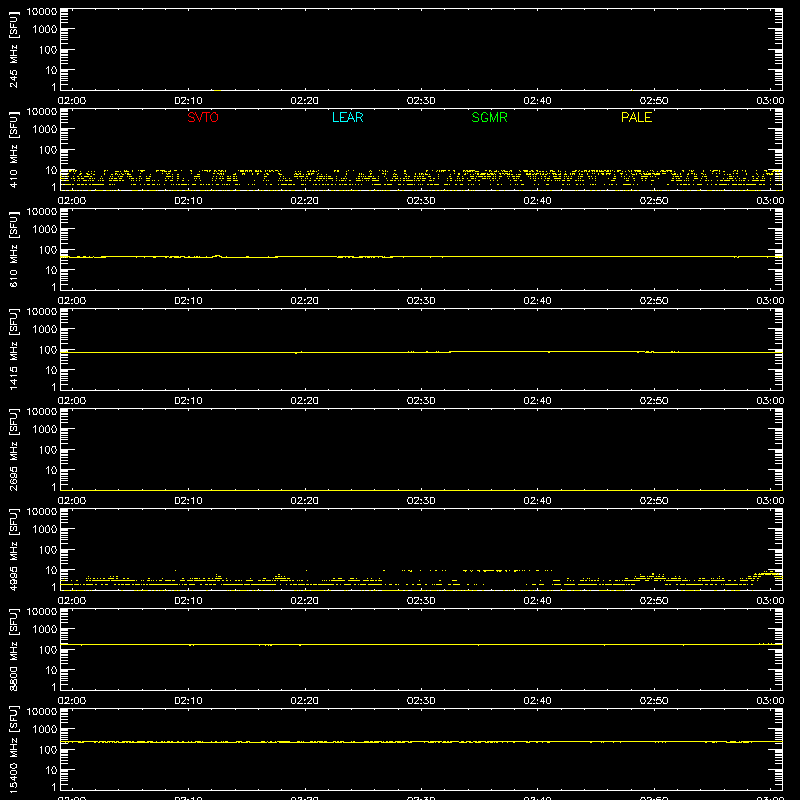Click 02:00 tick label under 610 MHz panel
The image size is (800, 800).
click(x=72, y=301)
